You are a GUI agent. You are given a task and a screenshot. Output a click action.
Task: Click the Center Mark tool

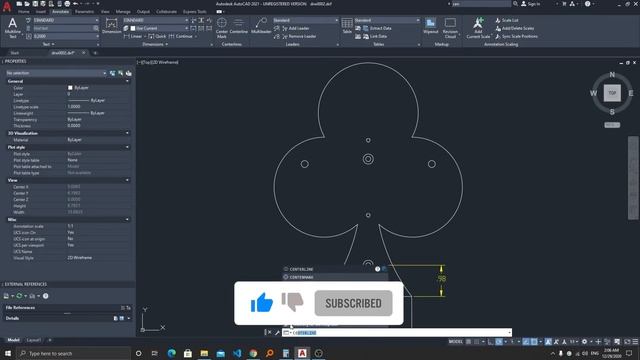click(222, 28)
